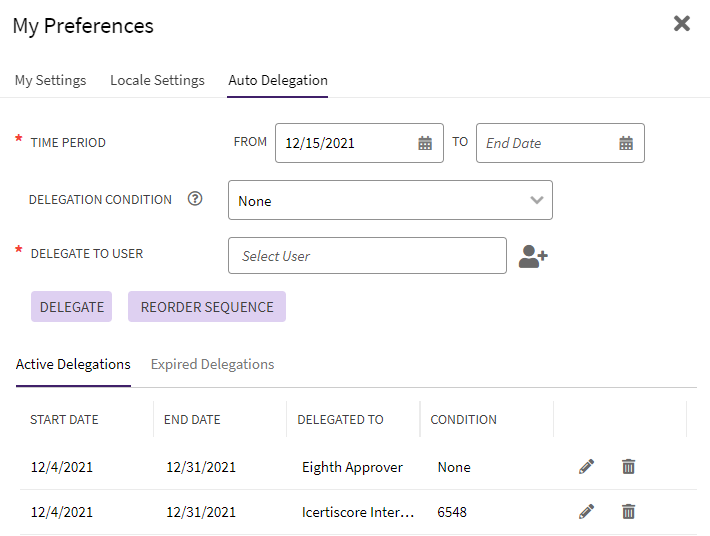
Task: Delete the Eighth Approver delegation
Action: 628,467
